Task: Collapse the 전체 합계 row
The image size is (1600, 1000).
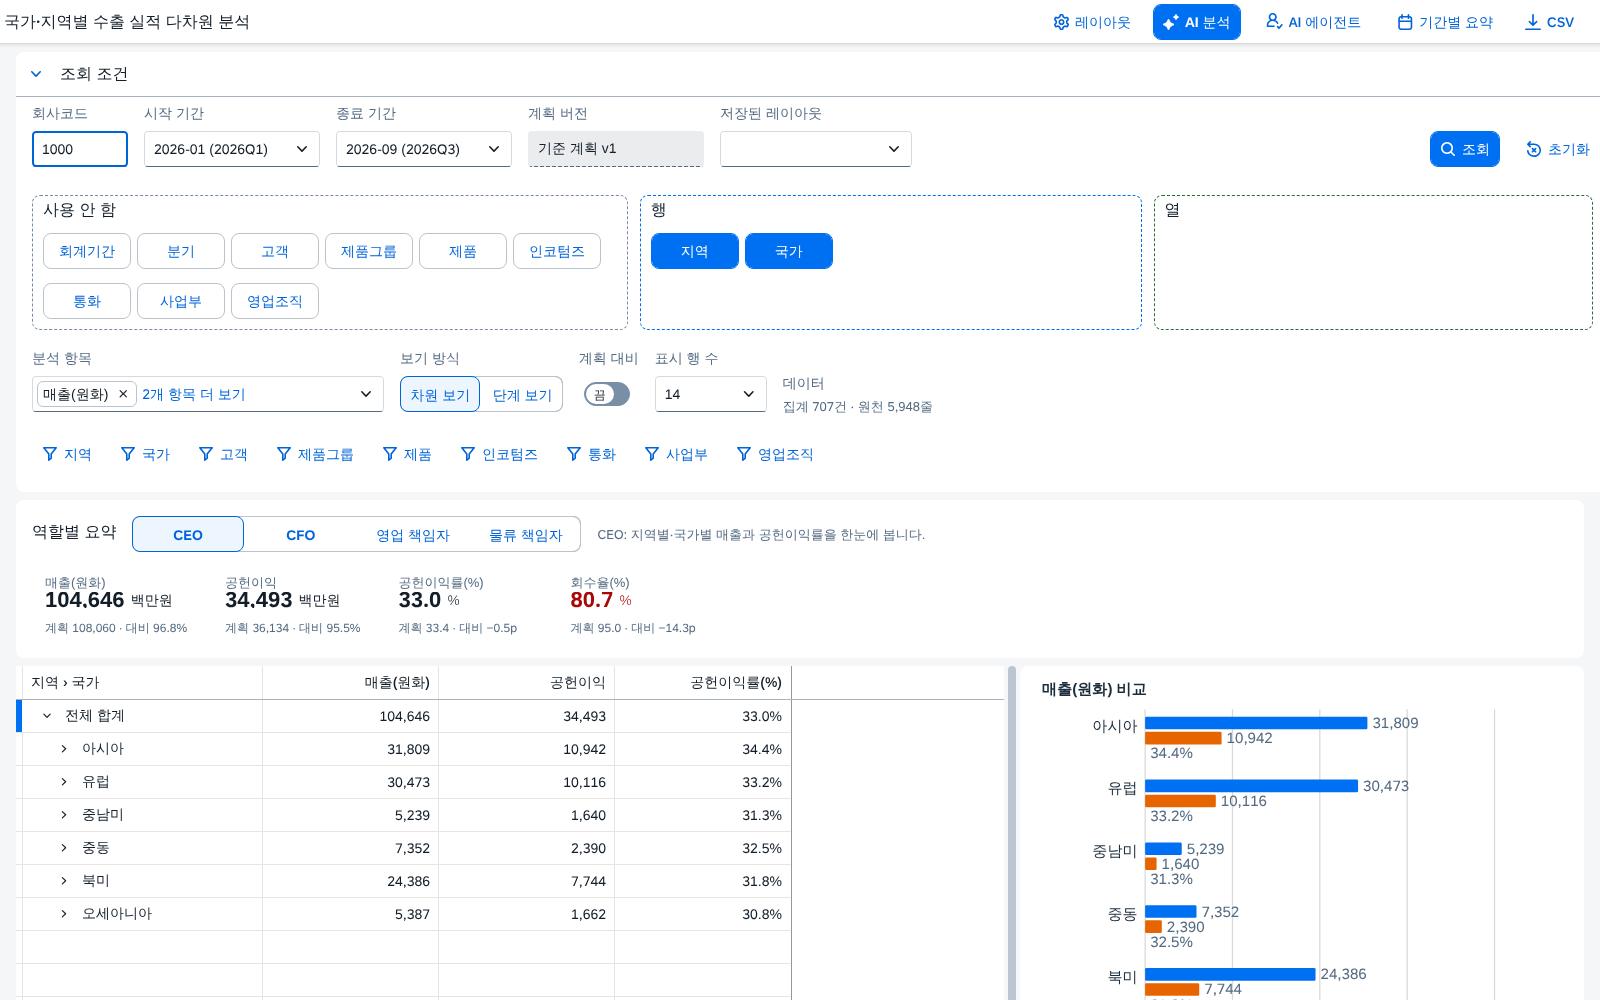Action: click(47, 716)
